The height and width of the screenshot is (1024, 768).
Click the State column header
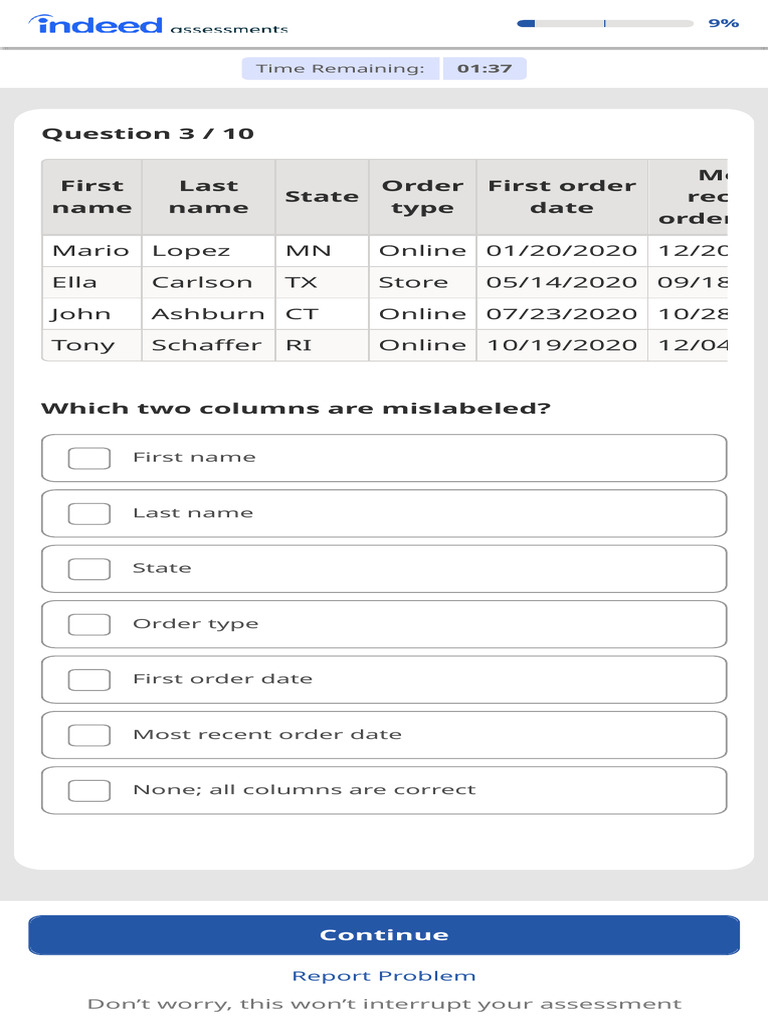322,197
